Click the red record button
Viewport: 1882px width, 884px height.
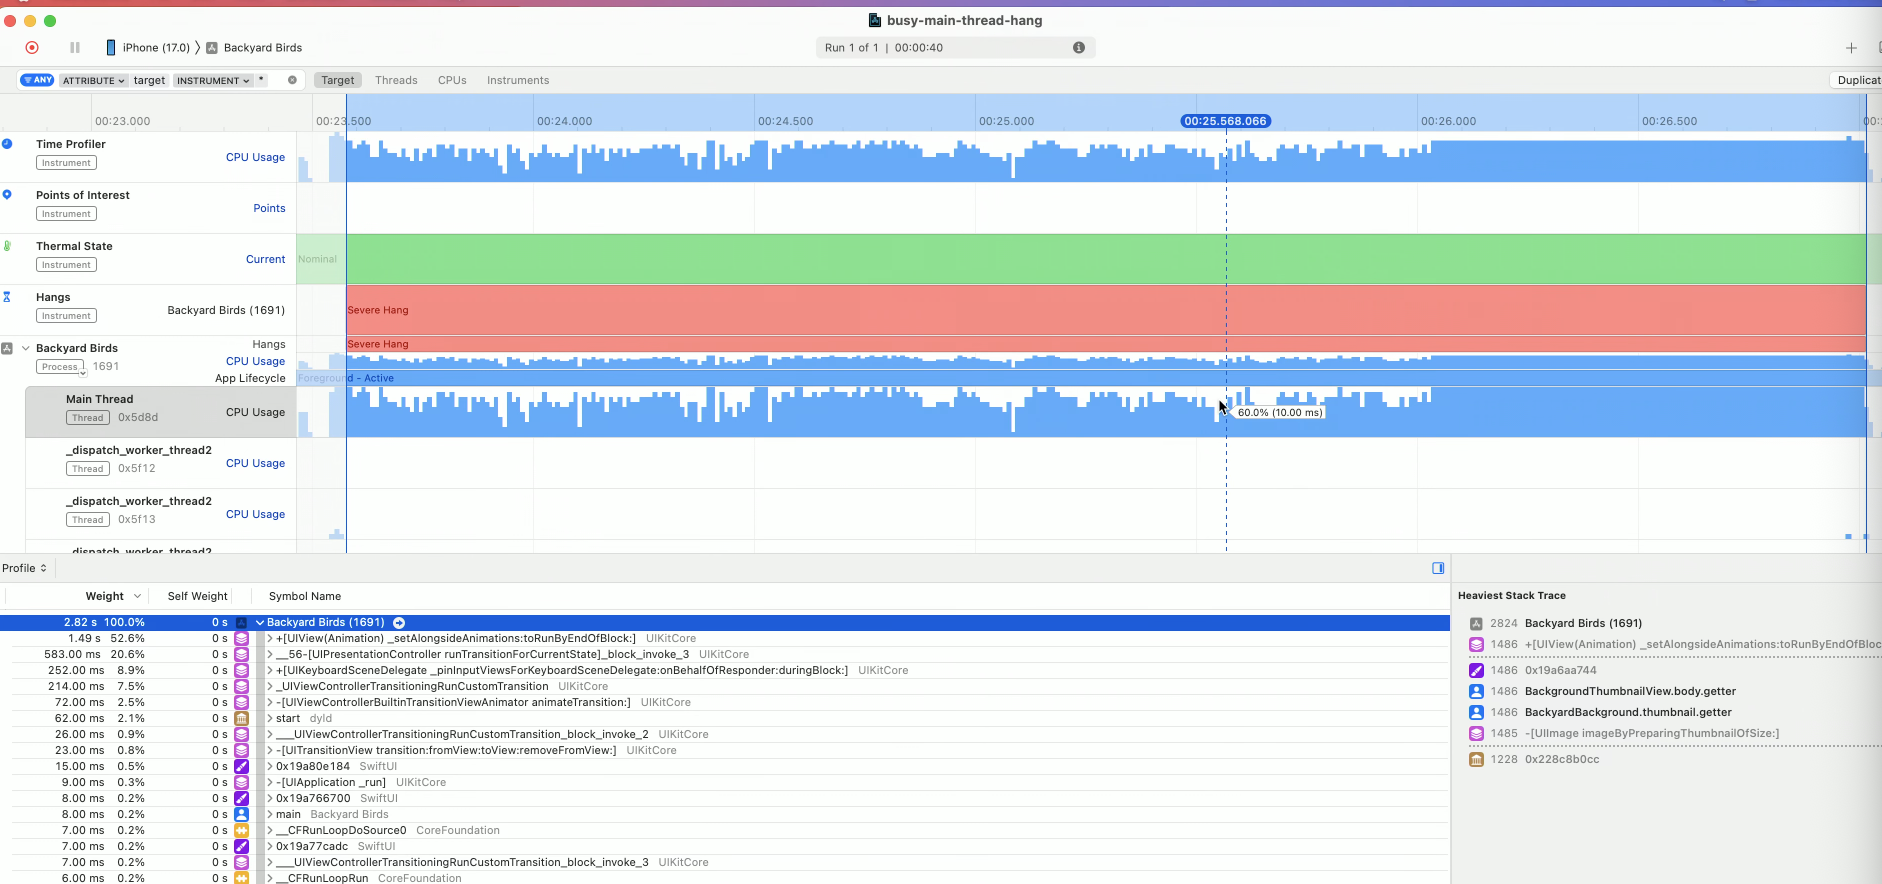[32, 47]
